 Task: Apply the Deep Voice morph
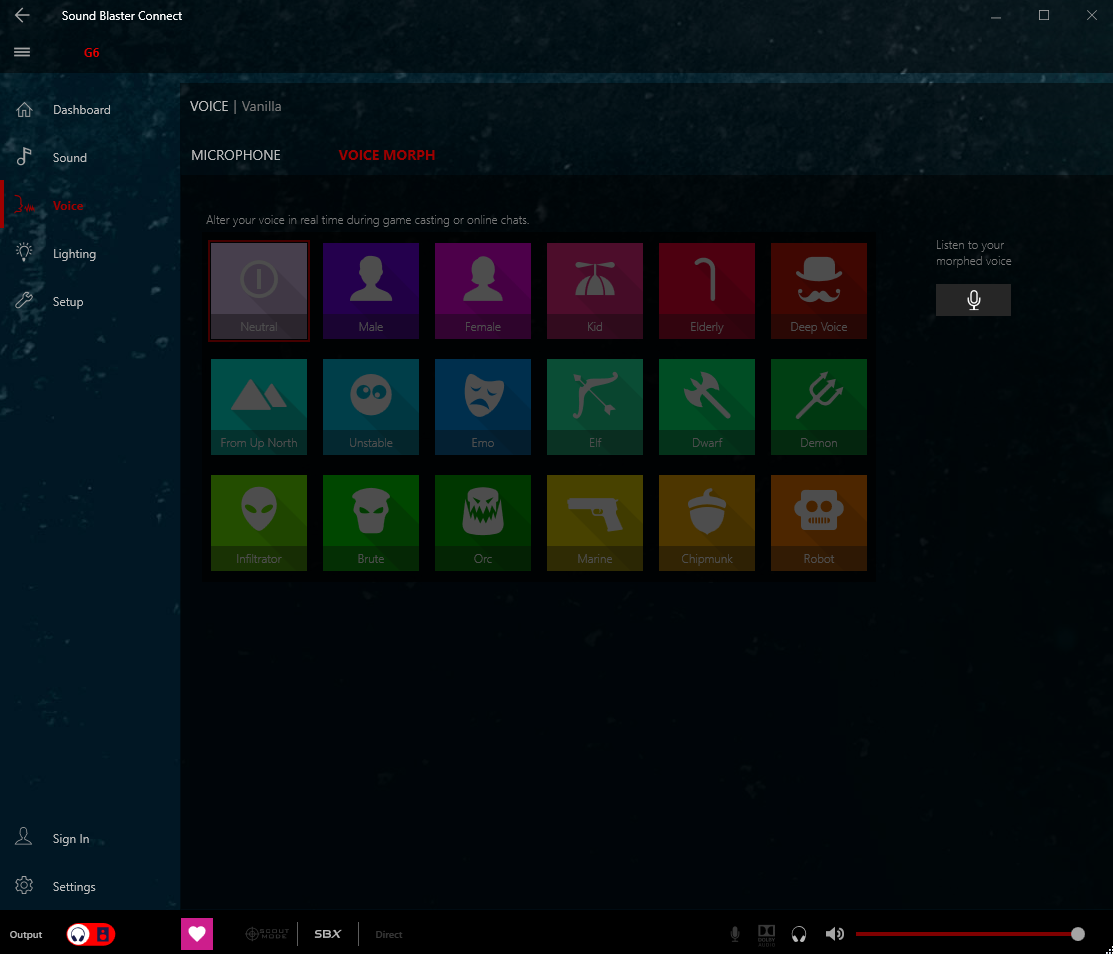[x=818, y=291]
